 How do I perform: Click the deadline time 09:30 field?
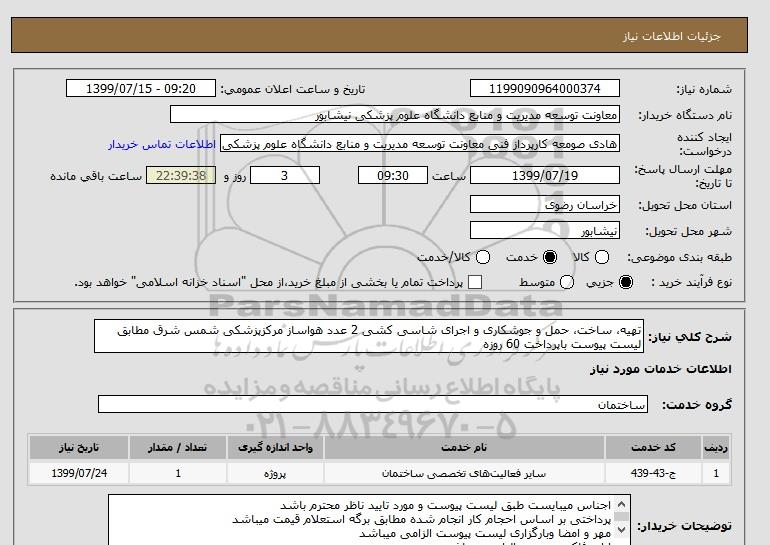[393, 175]
